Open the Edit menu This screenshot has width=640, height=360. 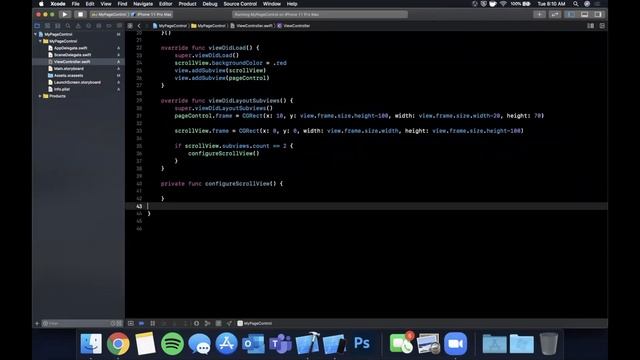click(x=90, y=4)
